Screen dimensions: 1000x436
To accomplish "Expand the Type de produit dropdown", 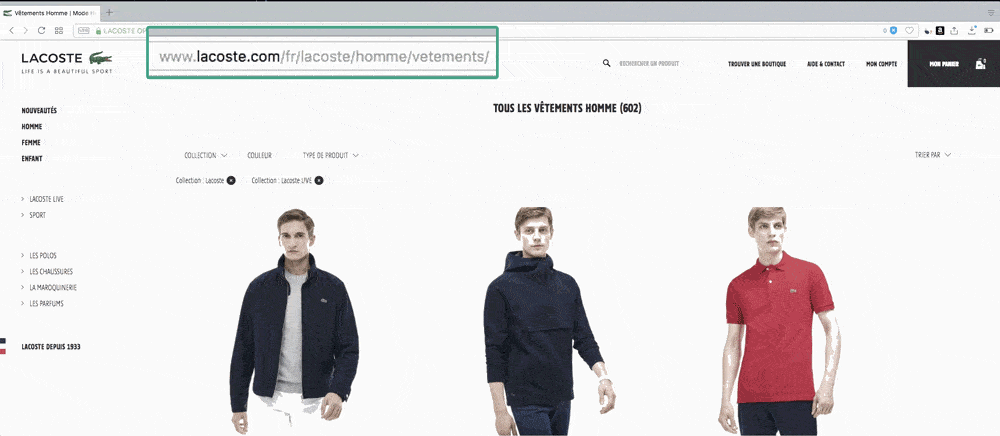I will click(330, 155).
